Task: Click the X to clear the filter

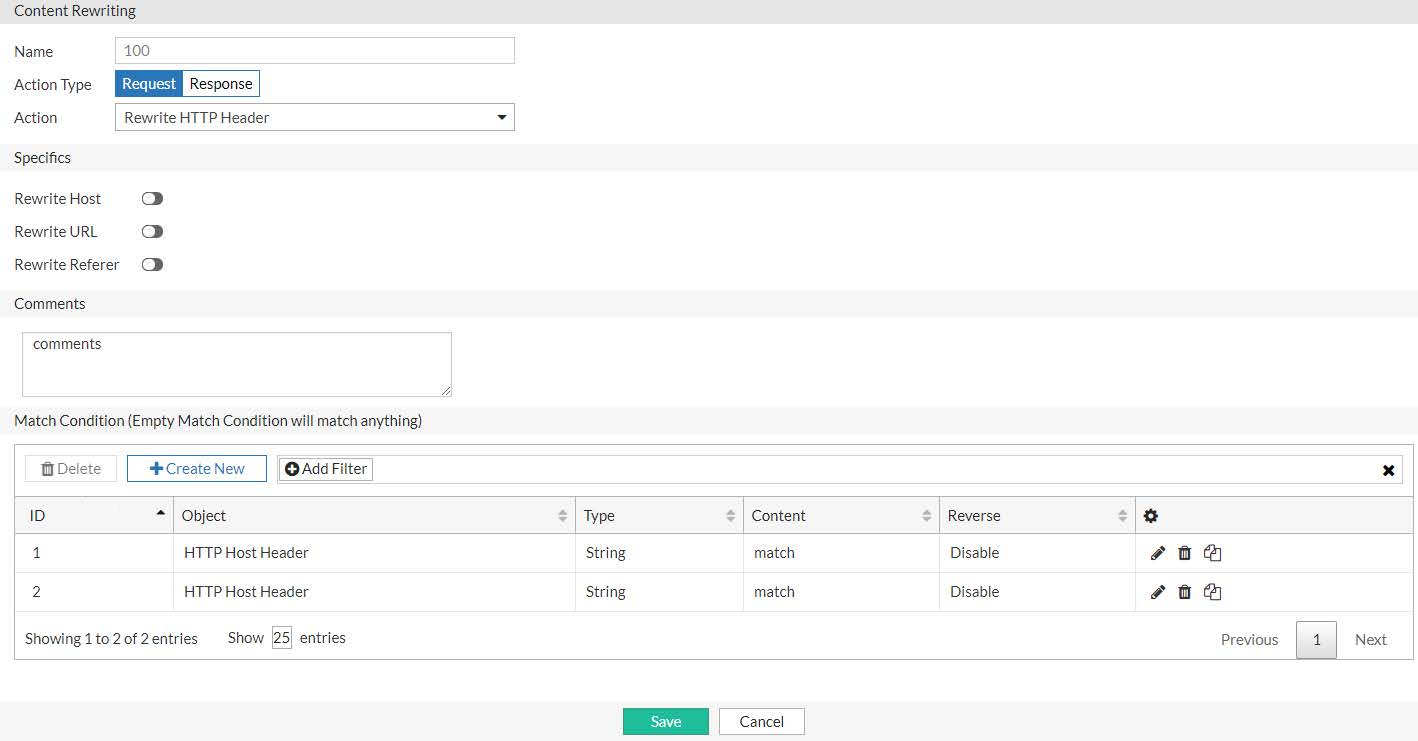Action: coord(1388,469)
